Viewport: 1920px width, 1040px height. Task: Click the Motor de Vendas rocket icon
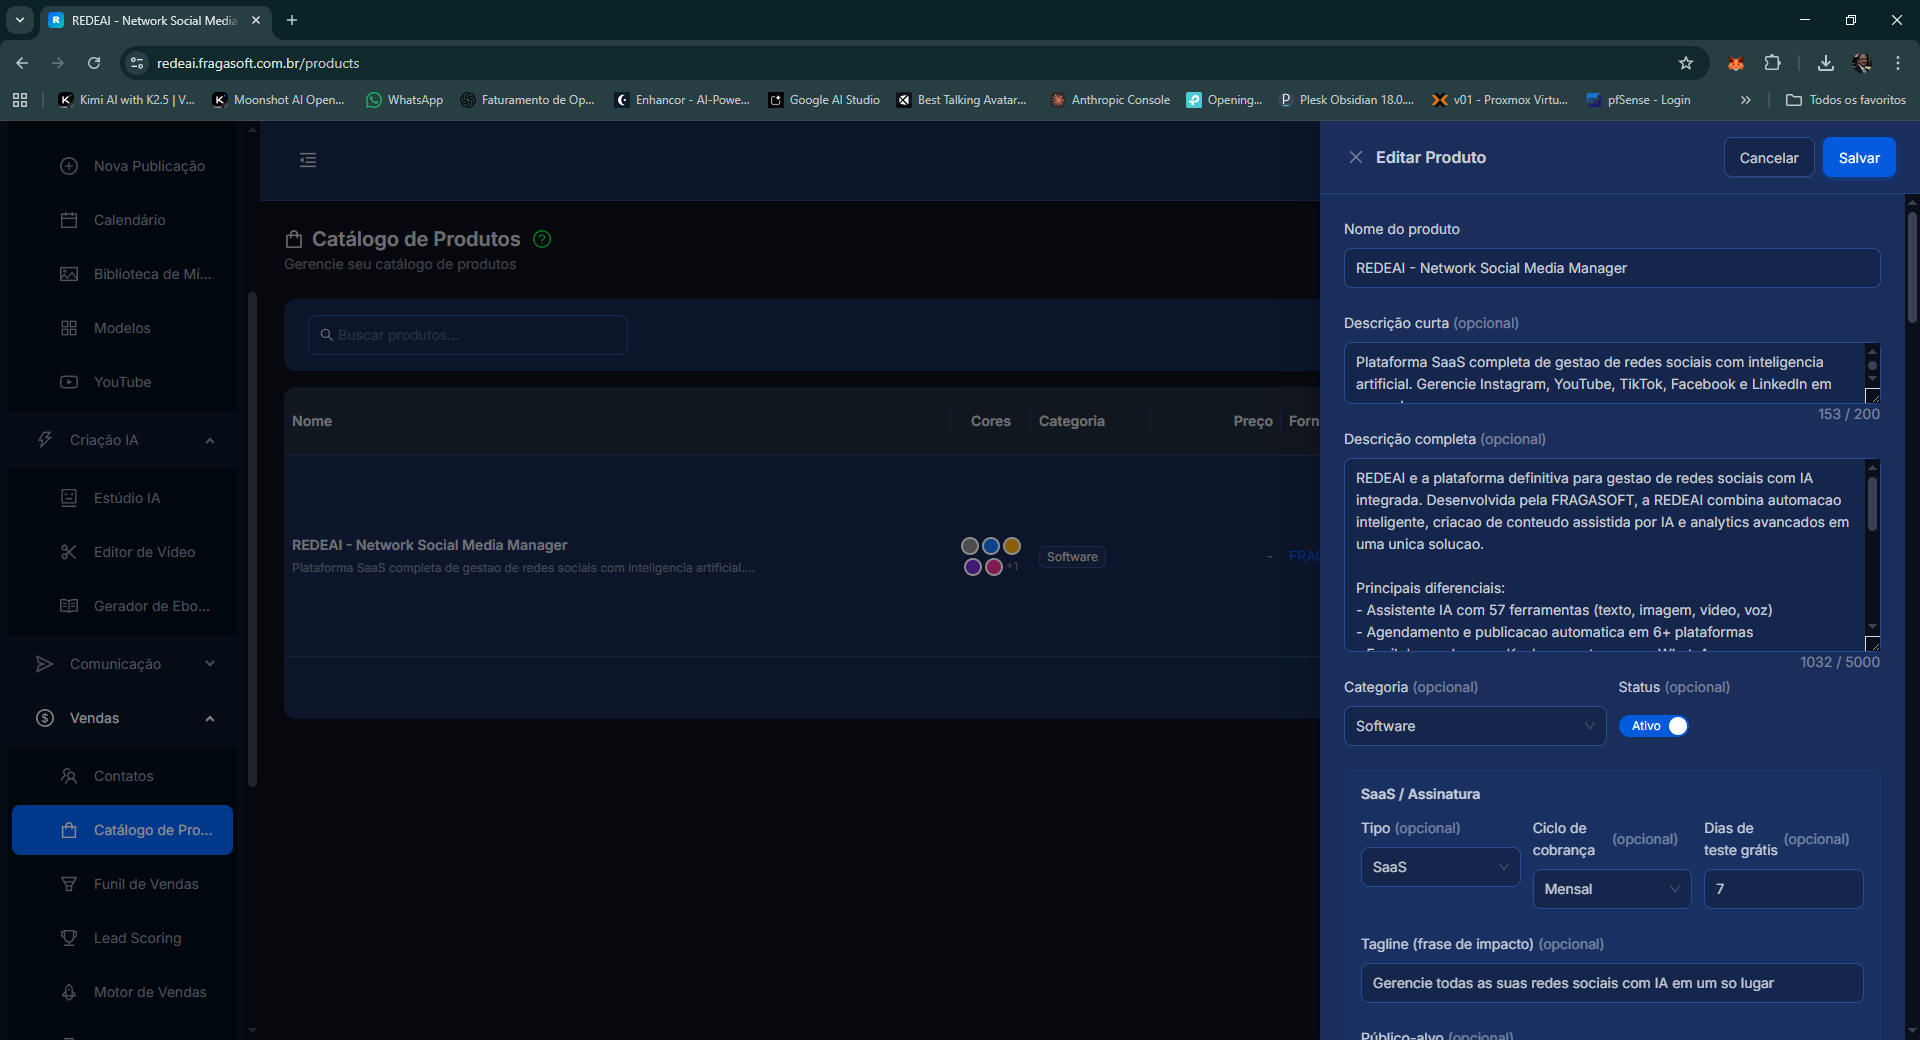tap(69, 992)
